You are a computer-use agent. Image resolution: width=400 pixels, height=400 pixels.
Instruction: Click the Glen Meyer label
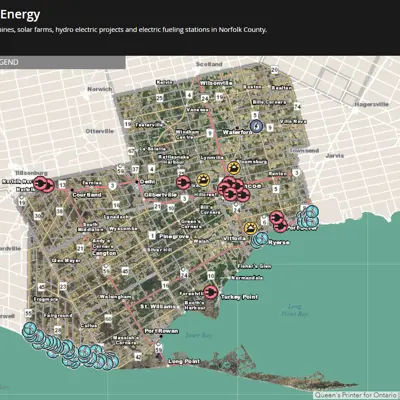(x=66, y=261)
